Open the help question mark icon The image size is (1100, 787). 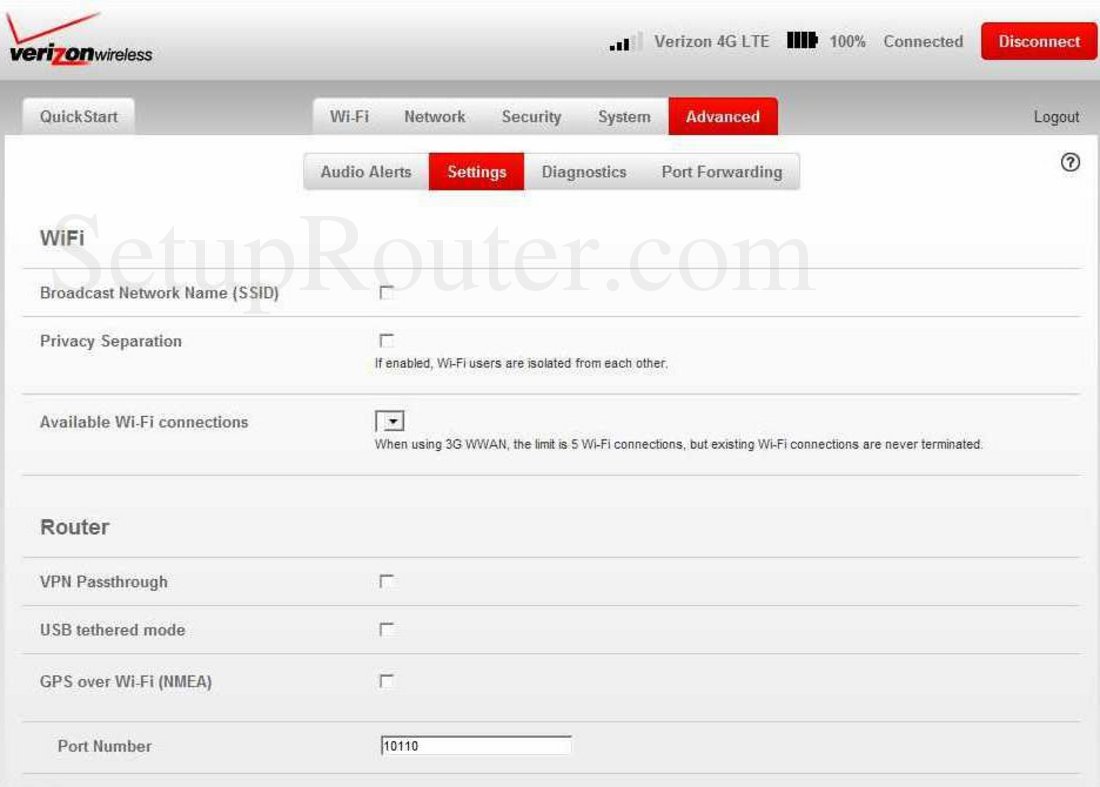coord(1070,163)
